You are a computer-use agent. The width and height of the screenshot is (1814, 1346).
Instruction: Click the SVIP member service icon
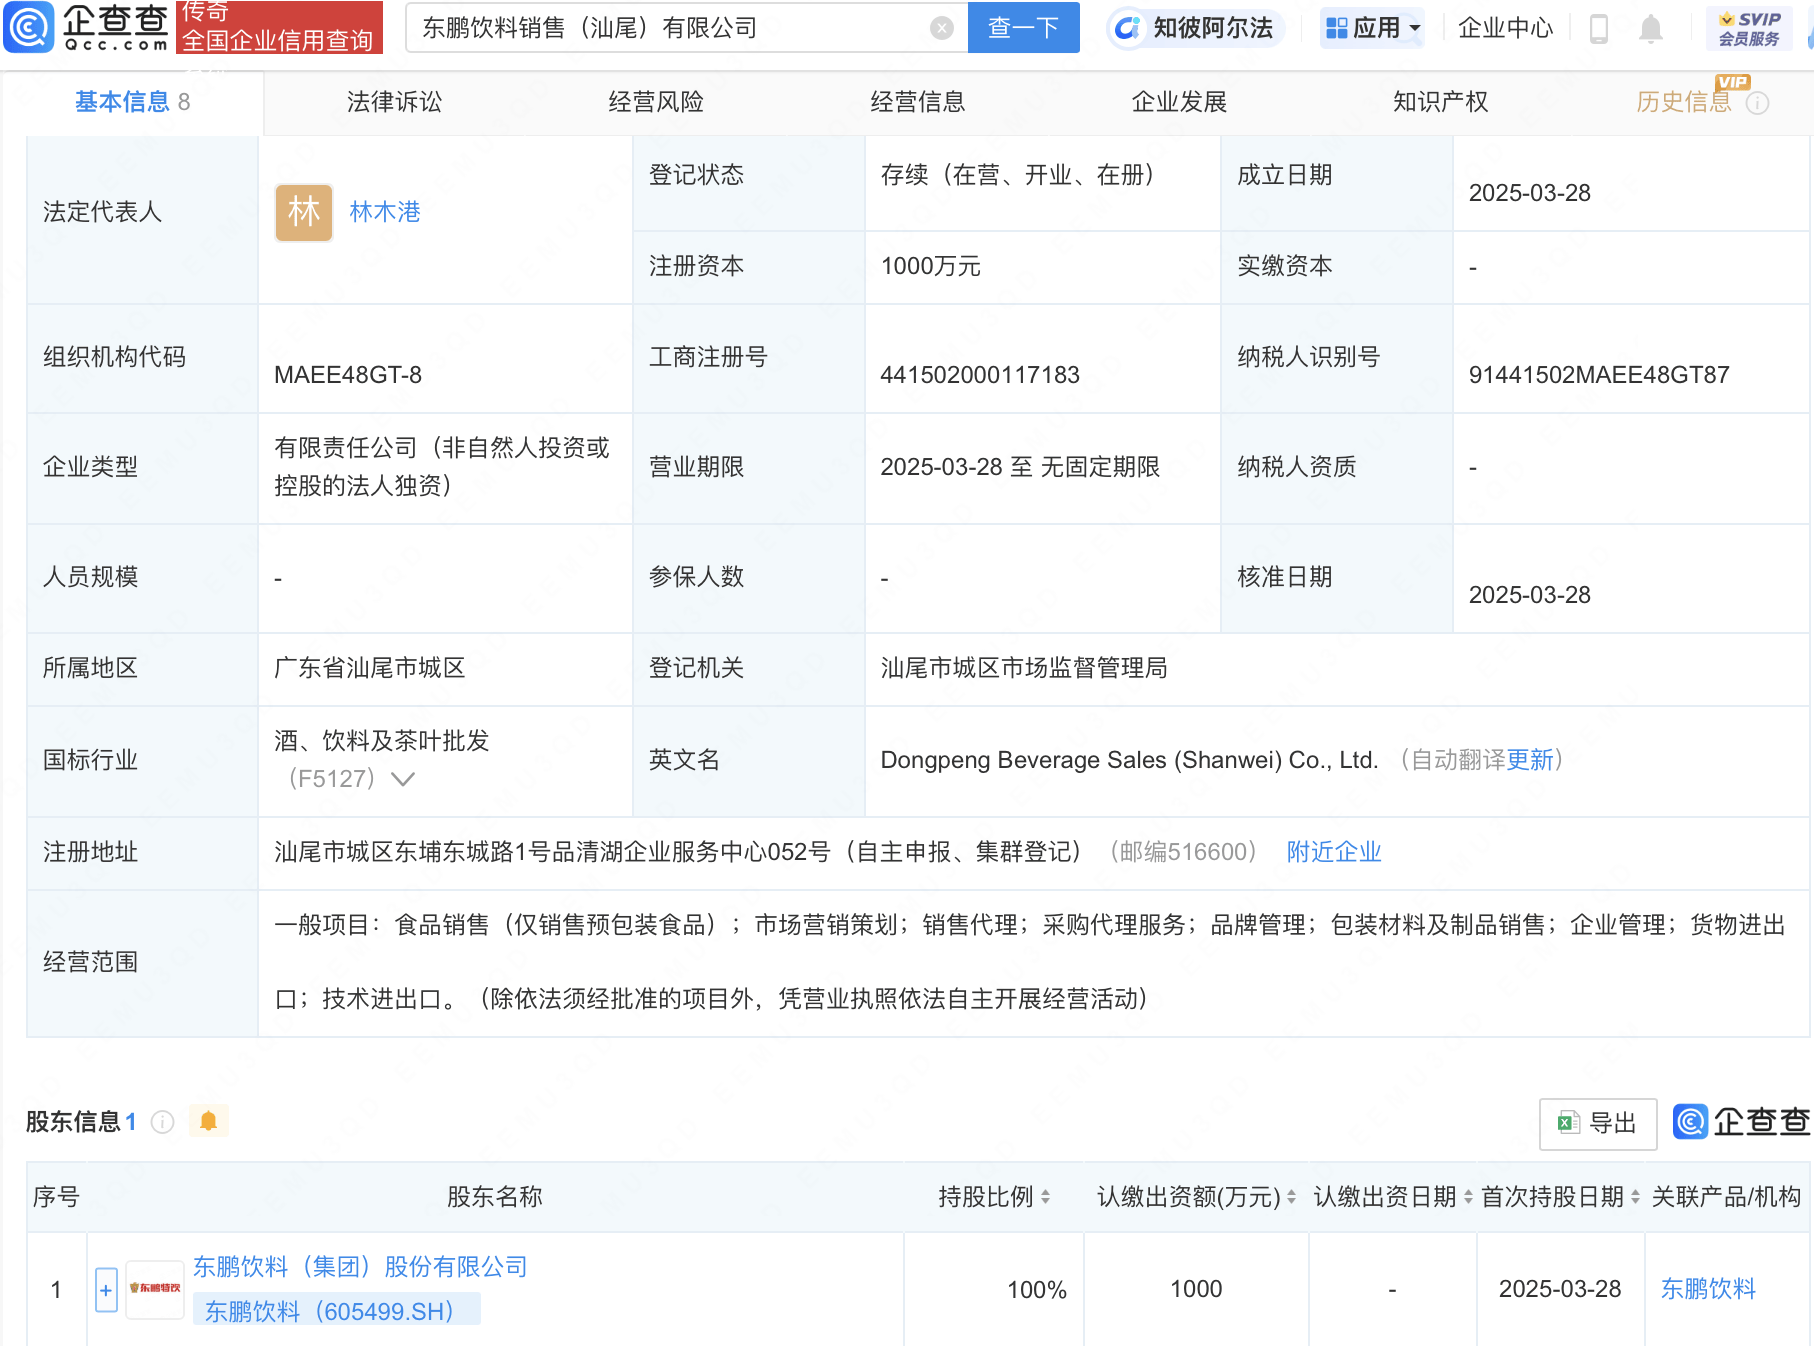(x=1748, y=28)
